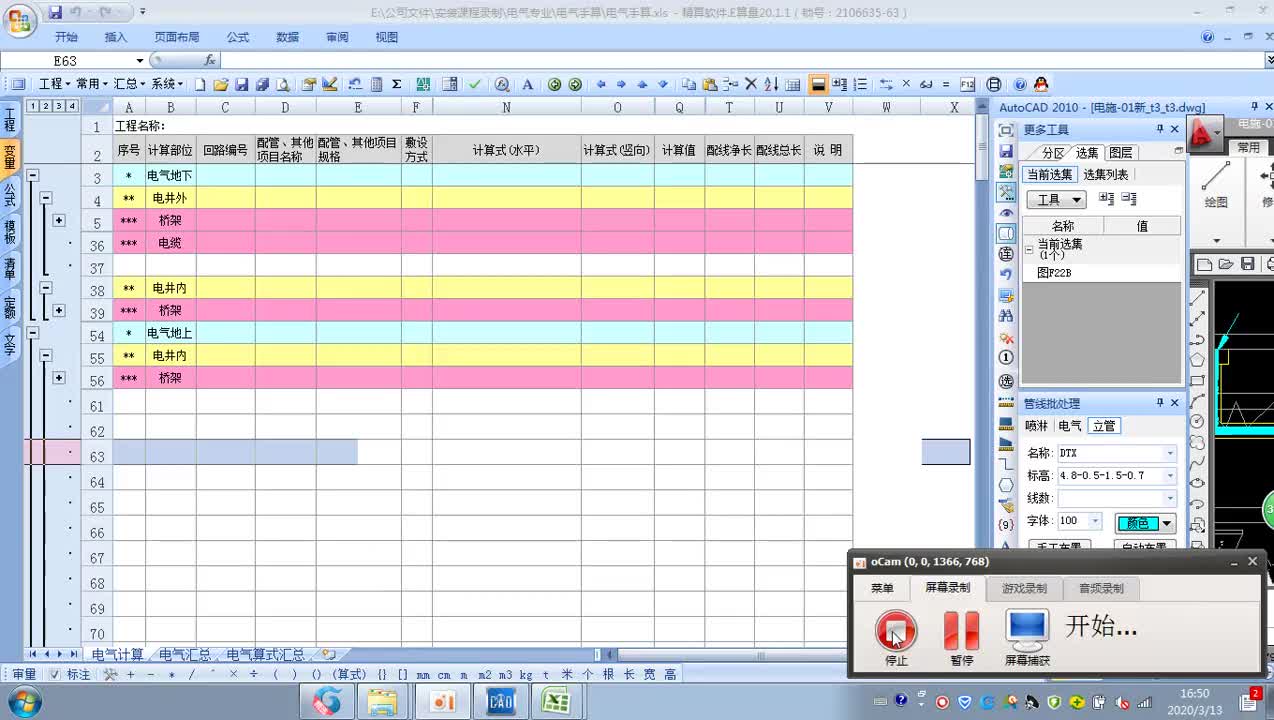Click the F12 icon in the toolbar
The height and width of the screenshot is (720, 1274).
point(967,85)
